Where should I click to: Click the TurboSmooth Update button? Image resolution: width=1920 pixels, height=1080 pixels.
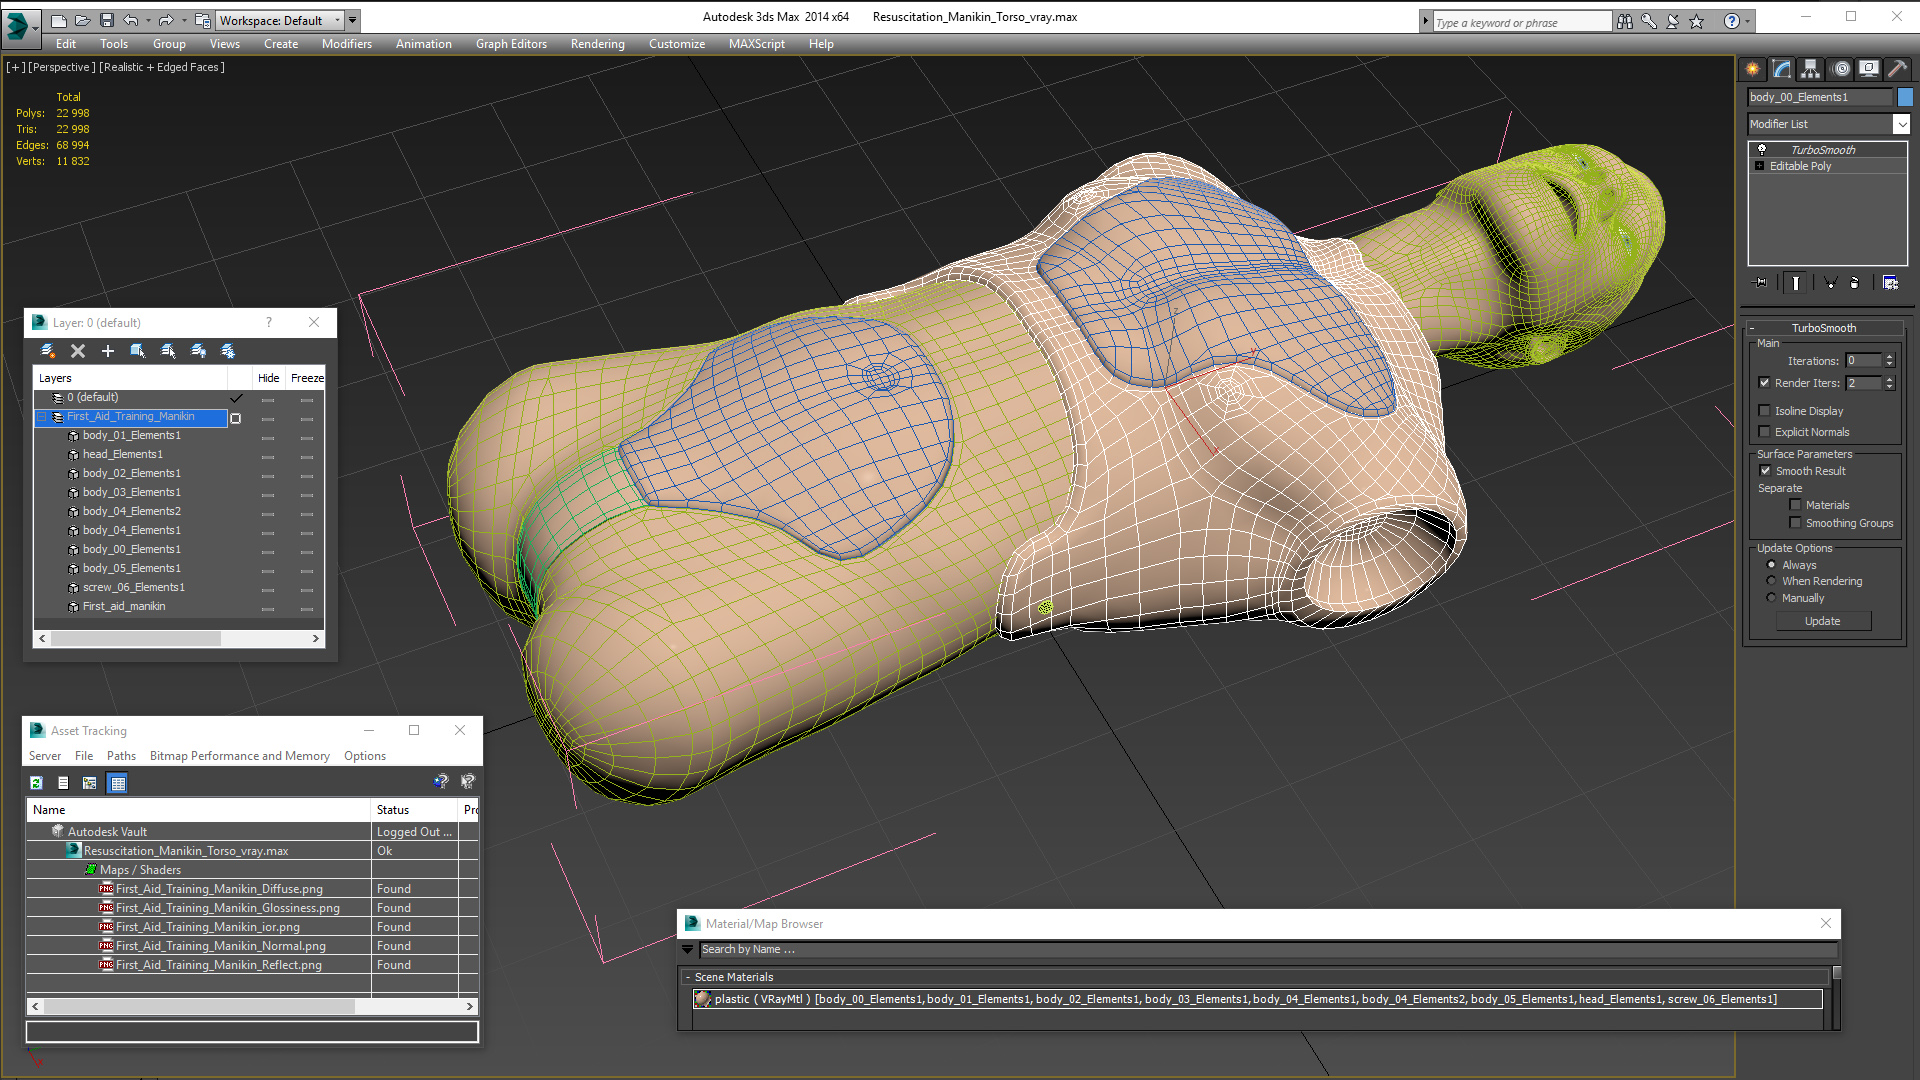[x=1822, y=621]
